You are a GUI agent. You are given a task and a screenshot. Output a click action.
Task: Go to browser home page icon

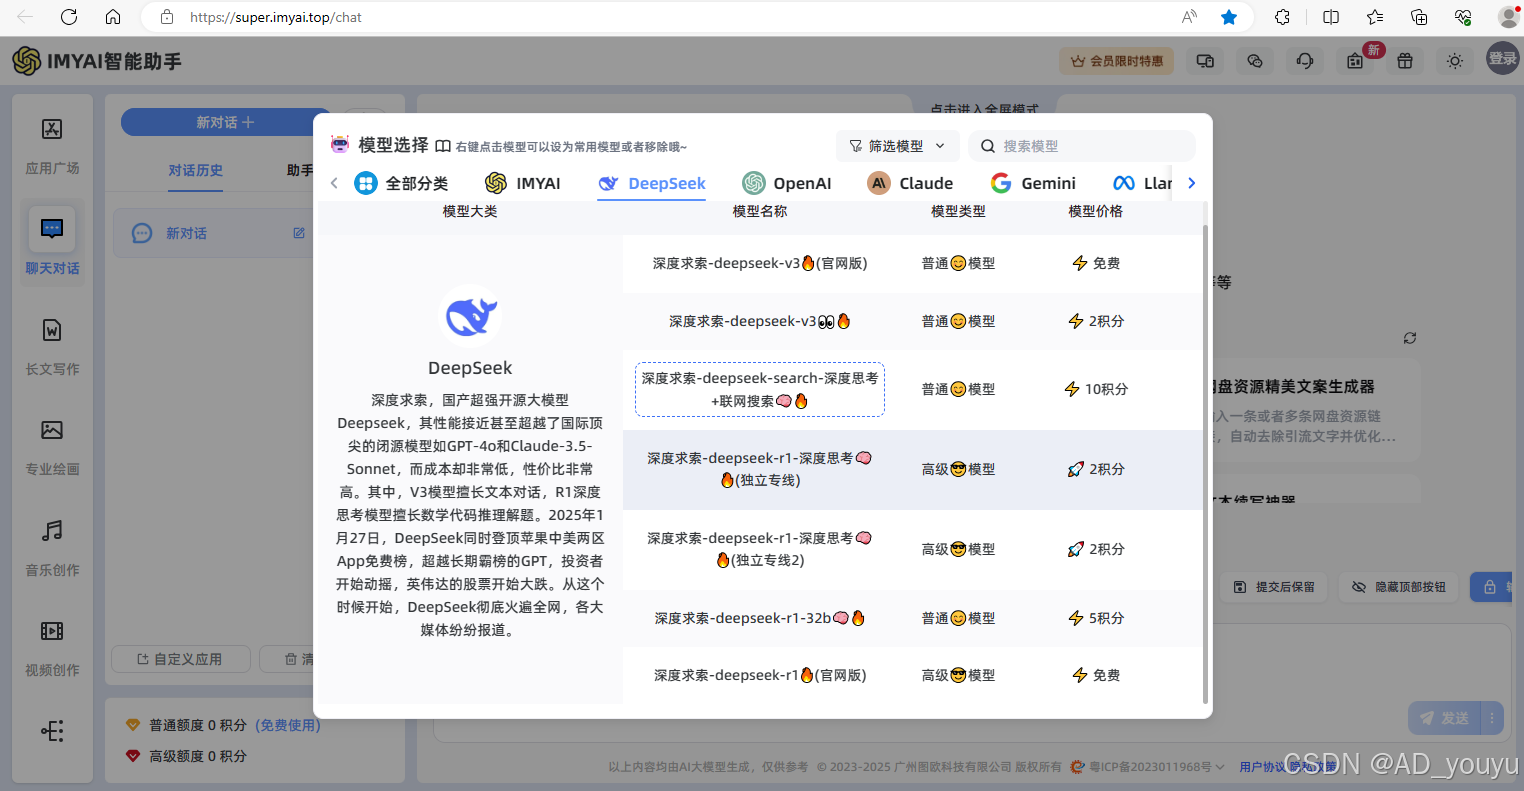(113, 17)
